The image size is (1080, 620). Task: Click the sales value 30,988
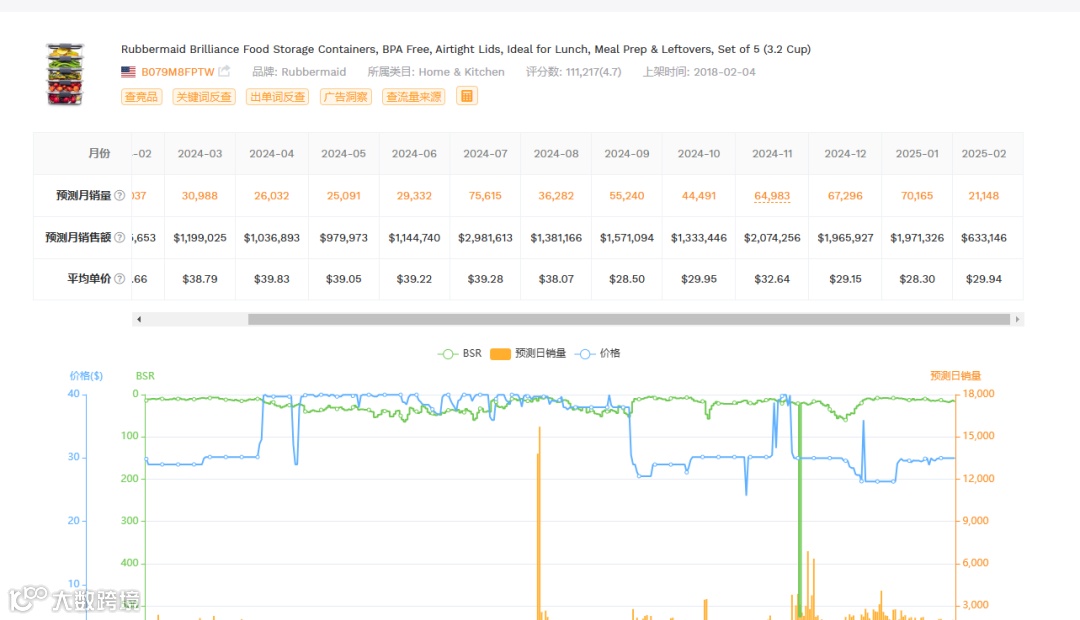click(x=200, y=196)
